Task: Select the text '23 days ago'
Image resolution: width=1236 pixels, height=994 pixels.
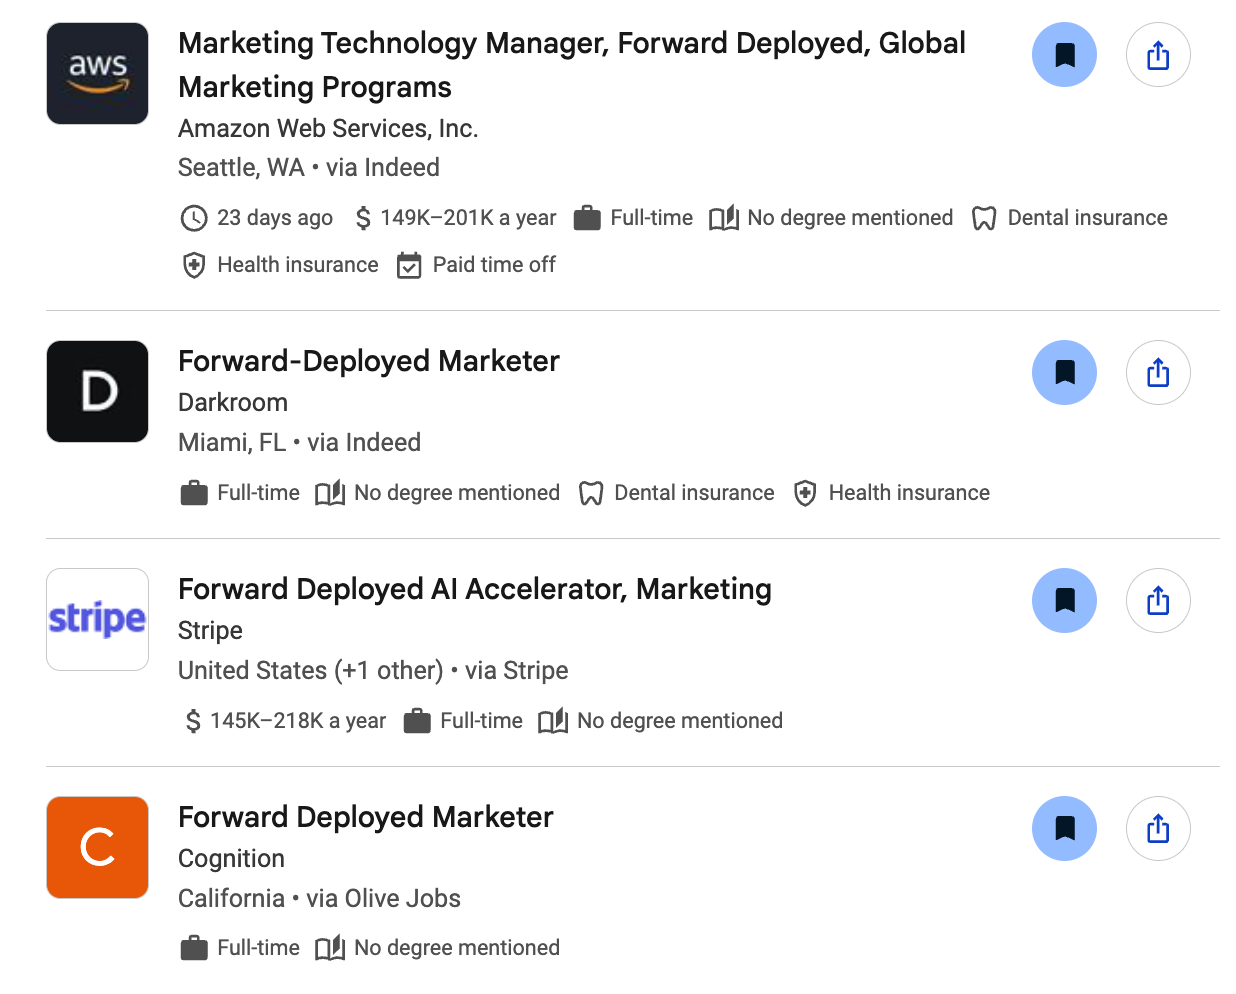Action: 275,218
